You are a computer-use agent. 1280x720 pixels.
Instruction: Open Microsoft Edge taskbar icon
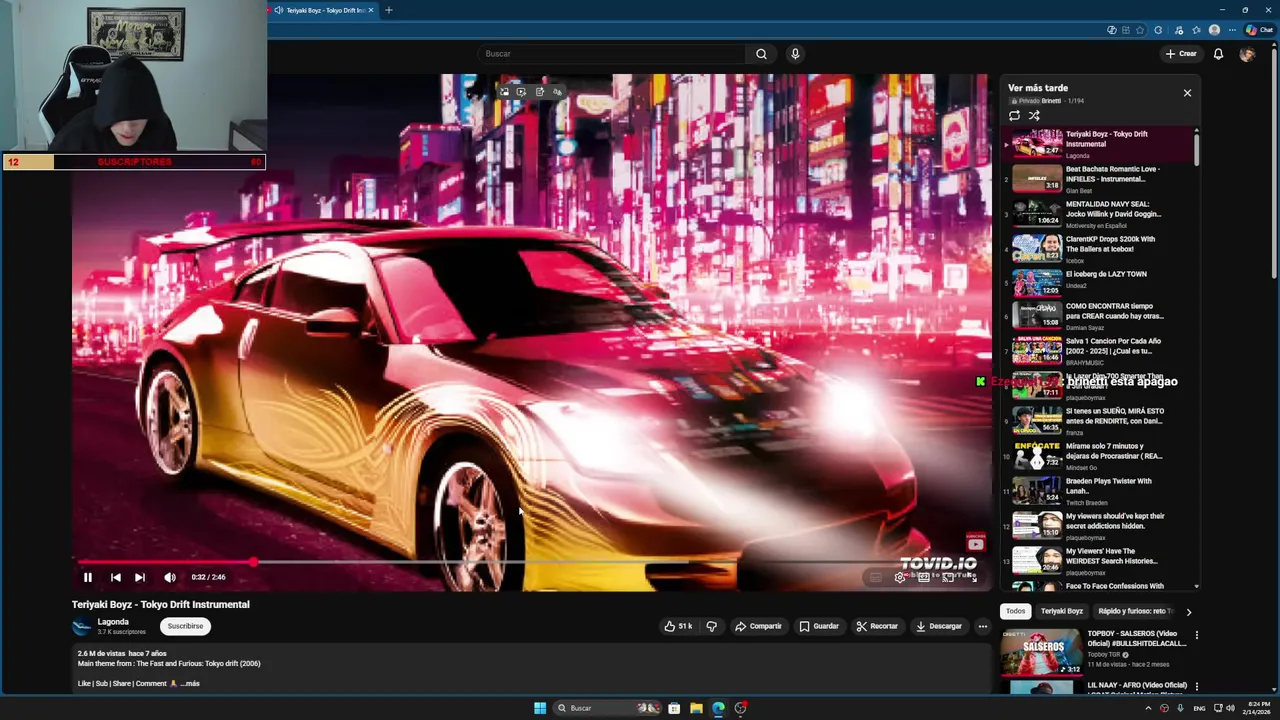[x=718, y=708]
